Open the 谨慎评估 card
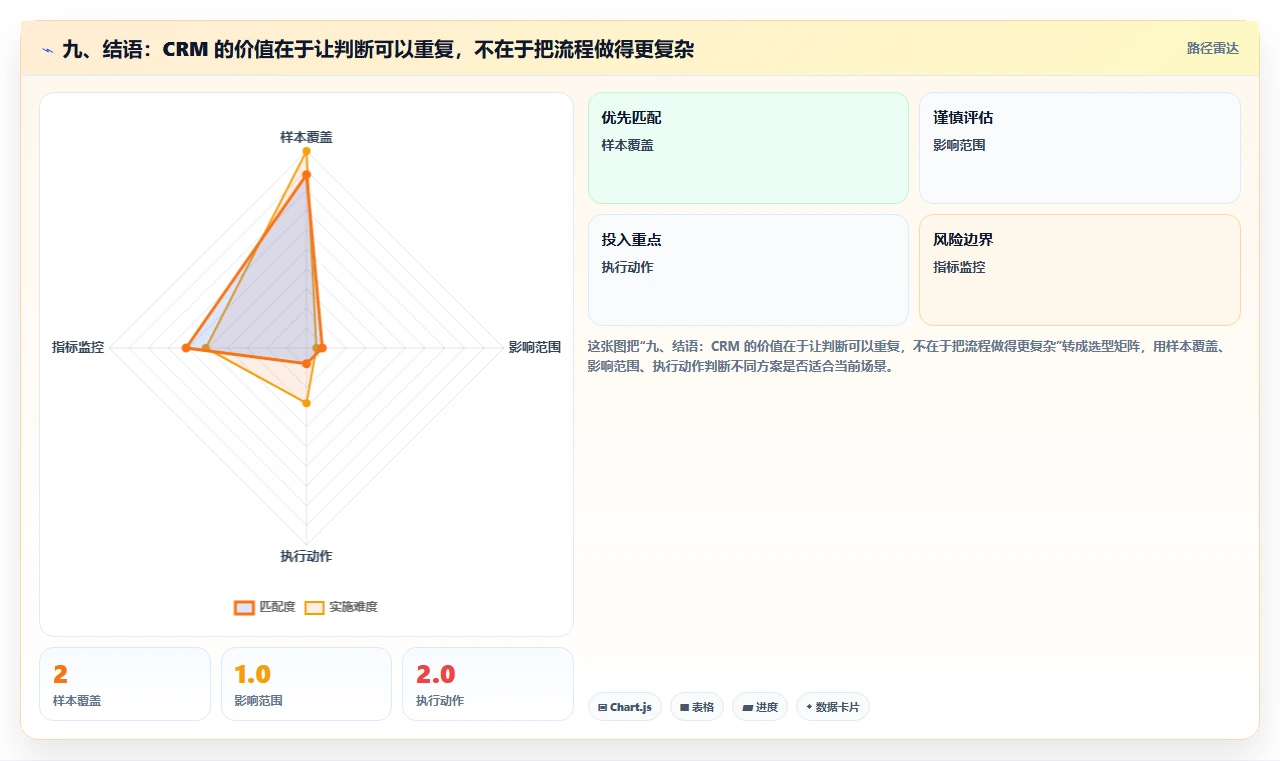 pos(1080,148)
